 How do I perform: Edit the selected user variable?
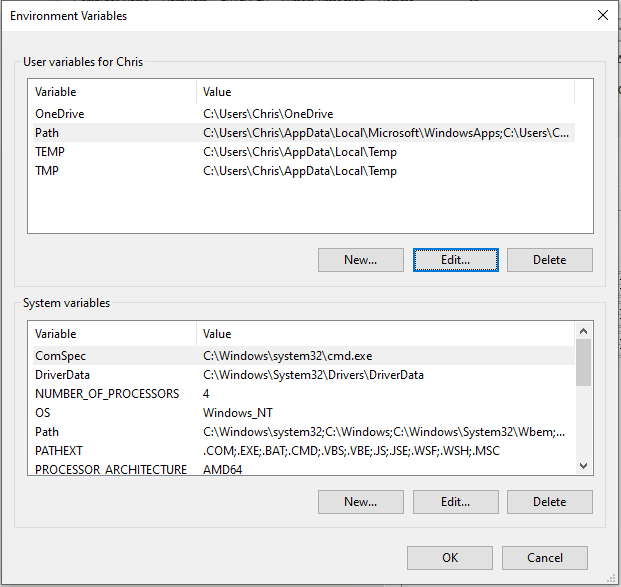[x=455, y=260]
